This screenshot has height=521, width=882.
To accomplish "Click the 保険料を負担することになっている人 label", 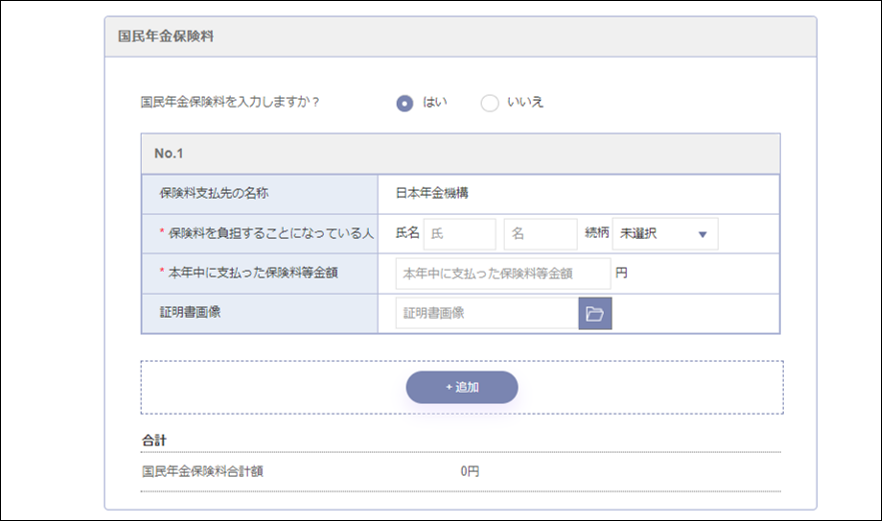I will [x=265, y=234].
